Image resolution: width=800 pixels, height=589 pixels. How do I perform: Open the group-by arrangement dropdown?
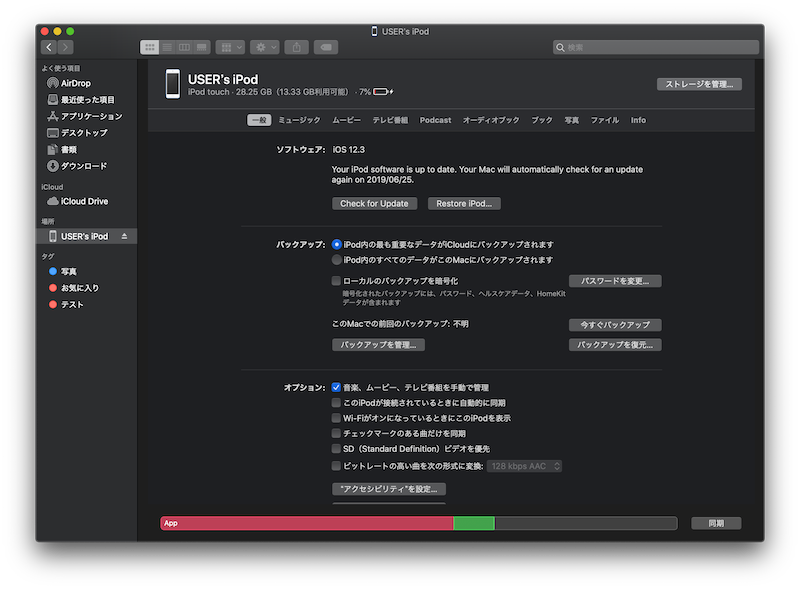(x=230, y=47)
